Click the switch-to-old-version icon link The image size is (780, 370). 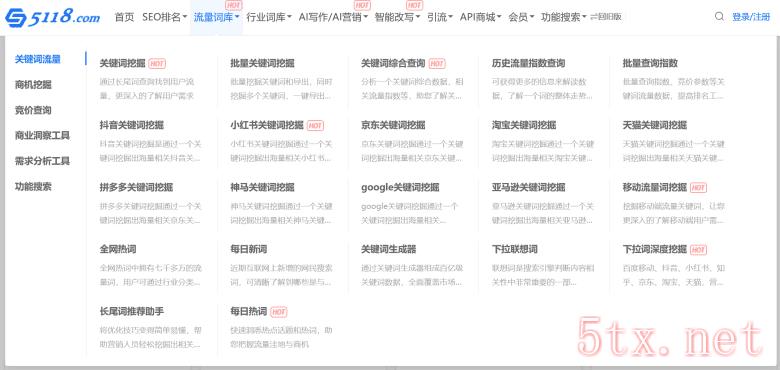click(605, 17)
